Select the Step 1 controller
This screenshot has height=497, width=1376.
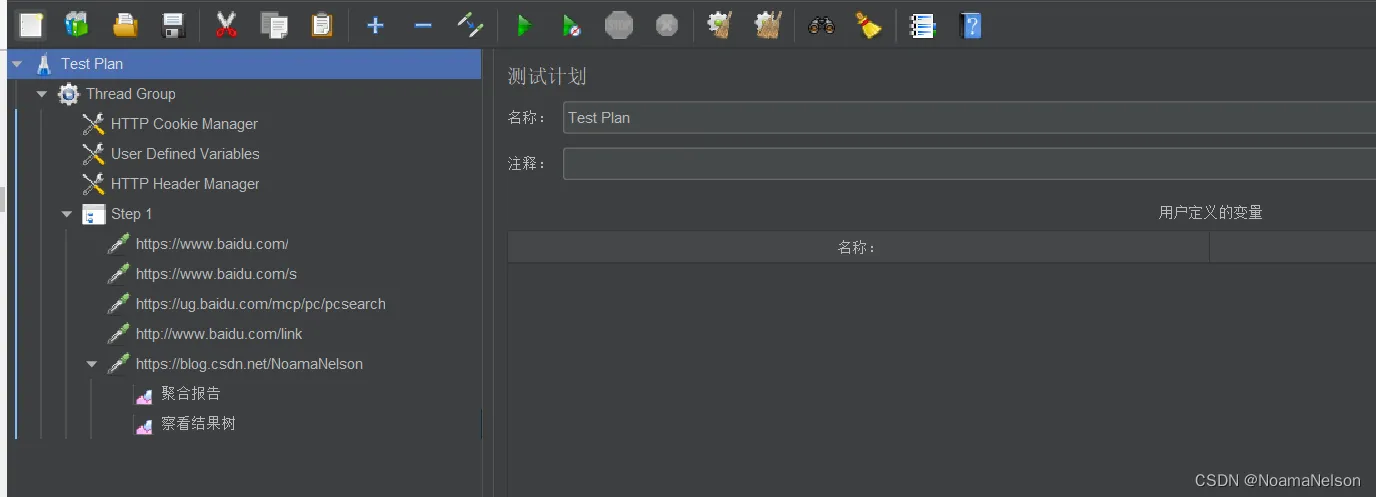(131, 214)
